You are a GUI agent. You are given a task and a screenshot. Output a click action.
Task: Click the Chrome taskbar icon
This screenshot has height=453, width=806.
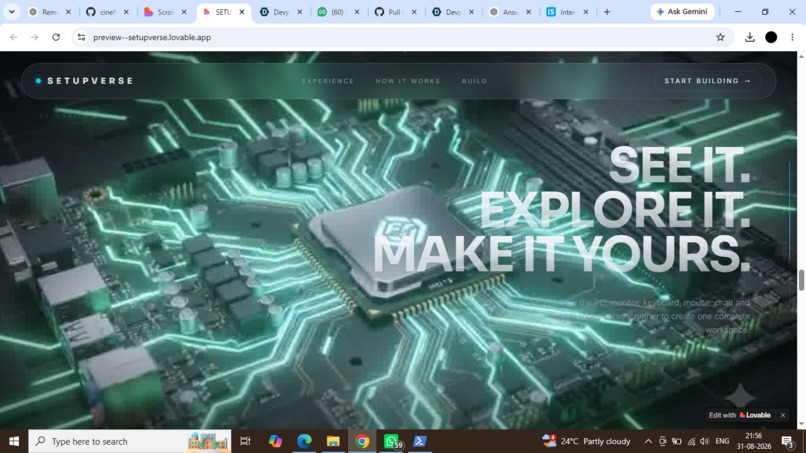coord(362,441)
